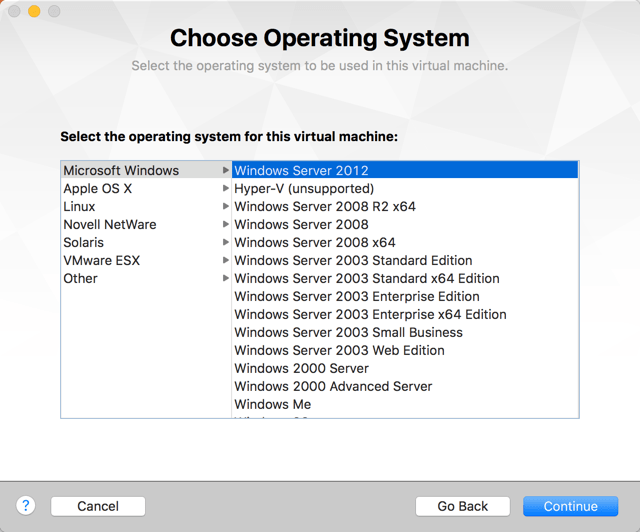
Task: Select Novell NetWare from OS list
Action: pos(110,225)
